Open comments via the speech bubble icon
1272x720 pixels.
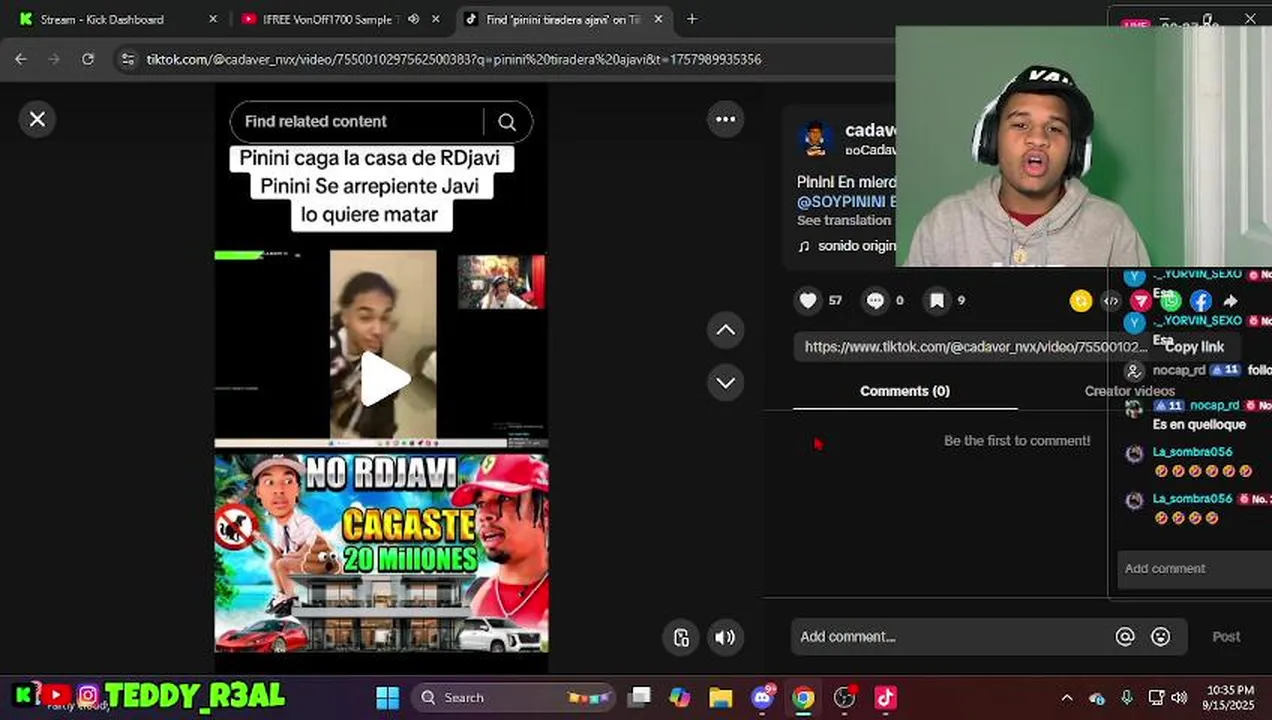click(x=875, y=300)
